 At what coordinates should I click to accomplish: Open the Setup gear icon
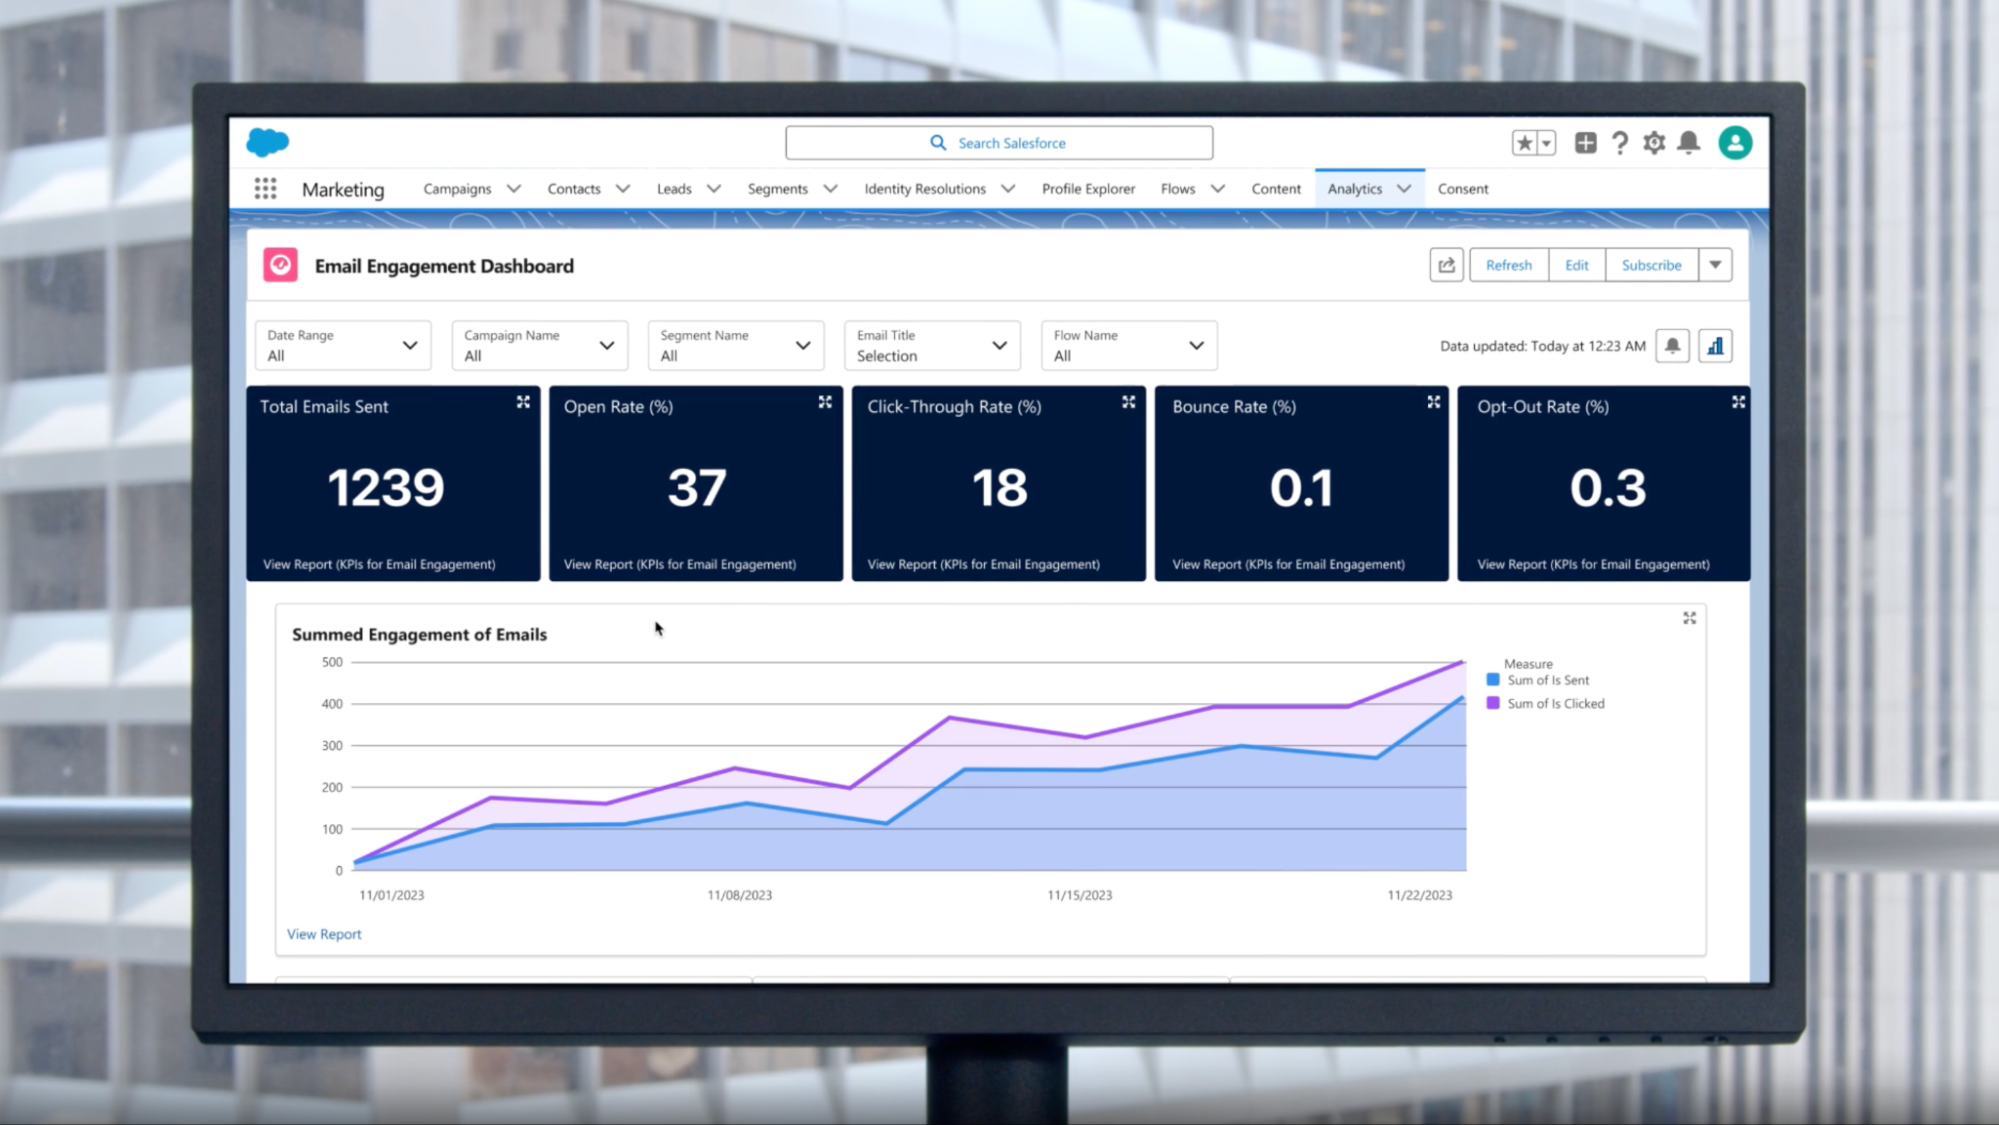tap(1654, 143)
